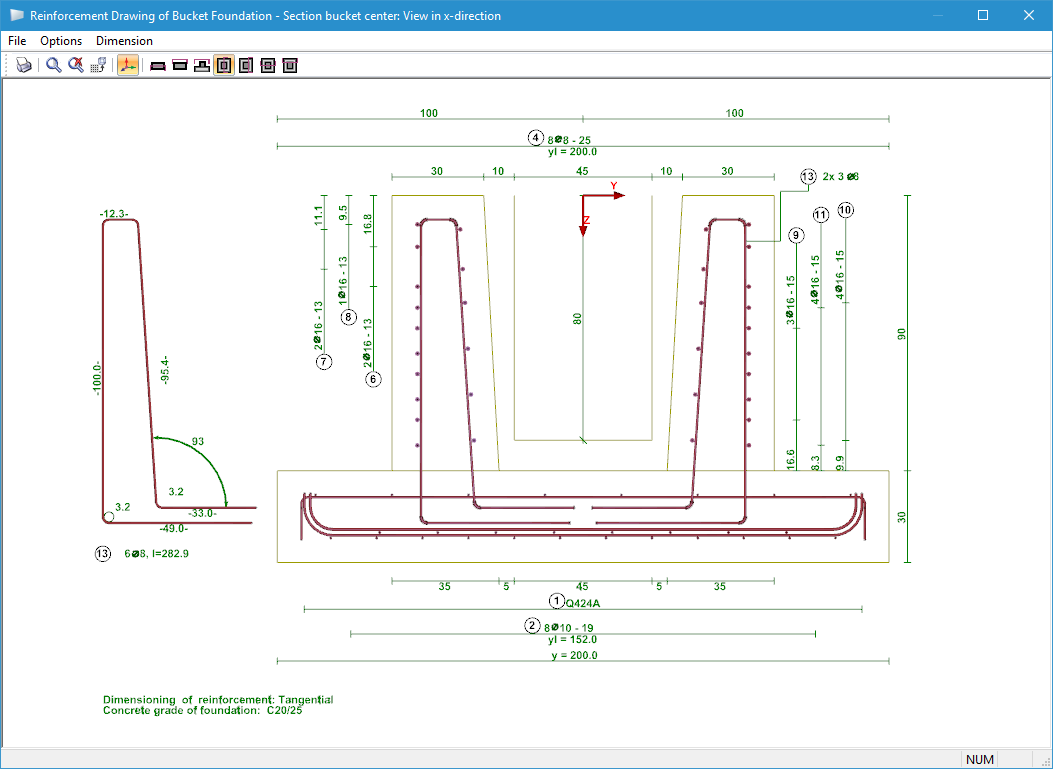The image size is (1053, 769).
Task: Click position marker 7 circle
Action: 324,362
